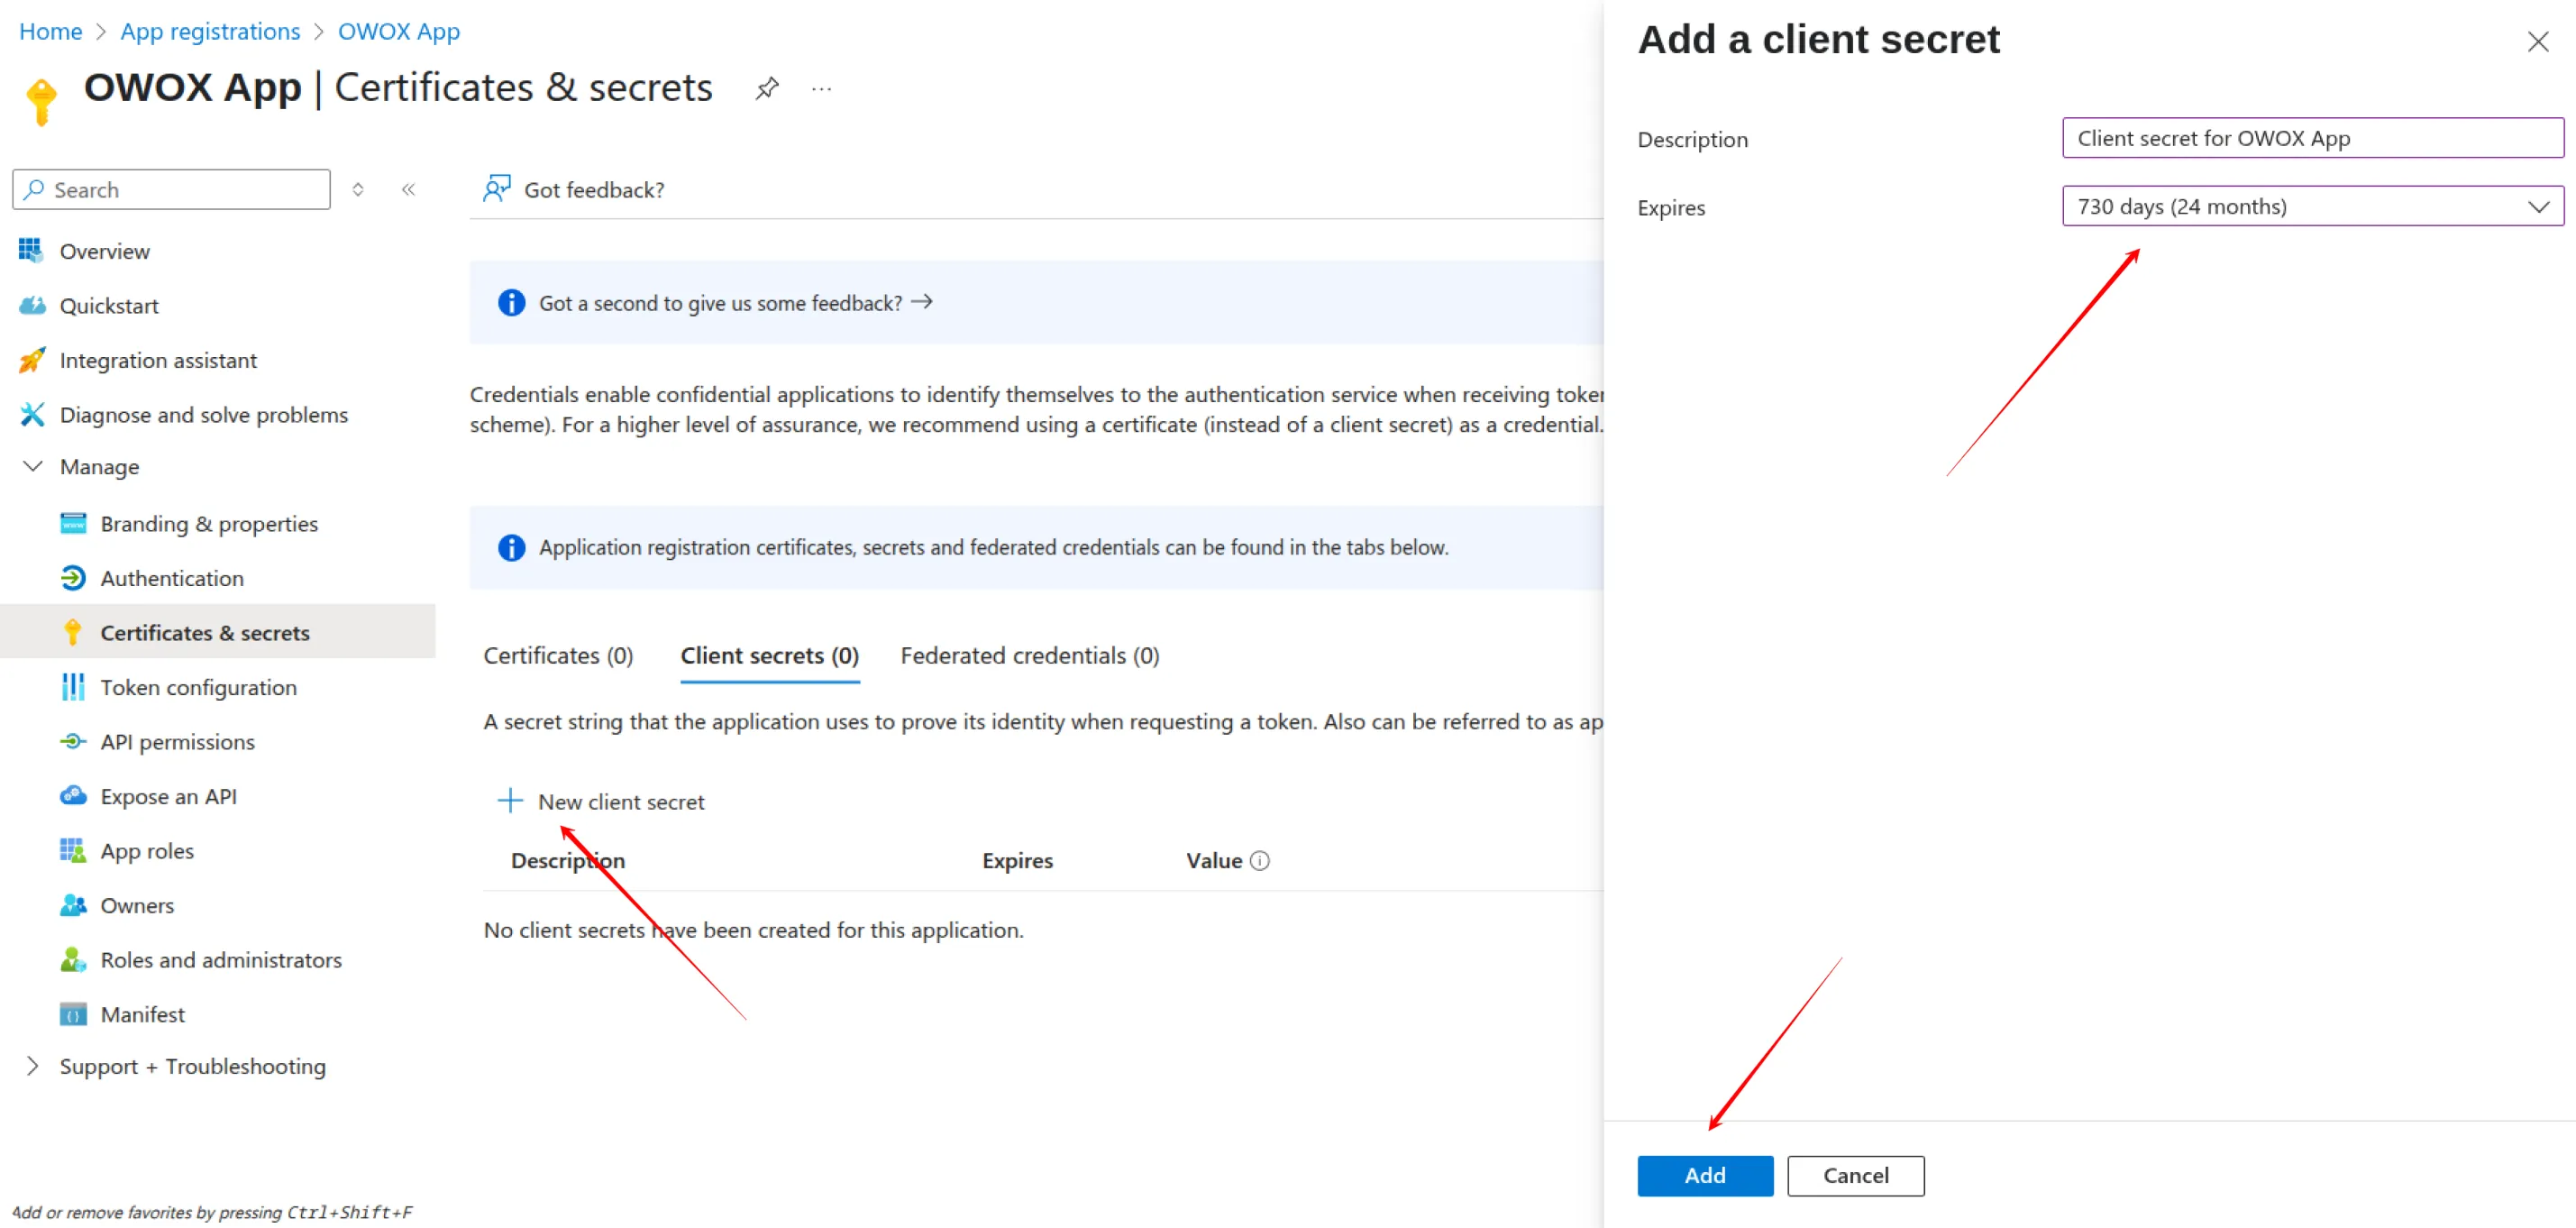Select Overview in the sidebar

tap(106, 251)
